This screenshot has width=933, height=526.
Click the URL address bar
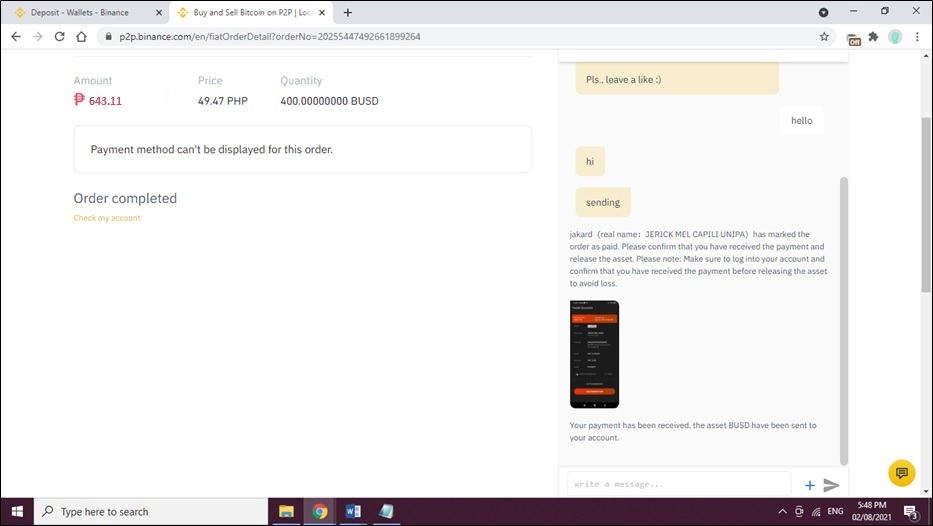(x=450, y=36)
